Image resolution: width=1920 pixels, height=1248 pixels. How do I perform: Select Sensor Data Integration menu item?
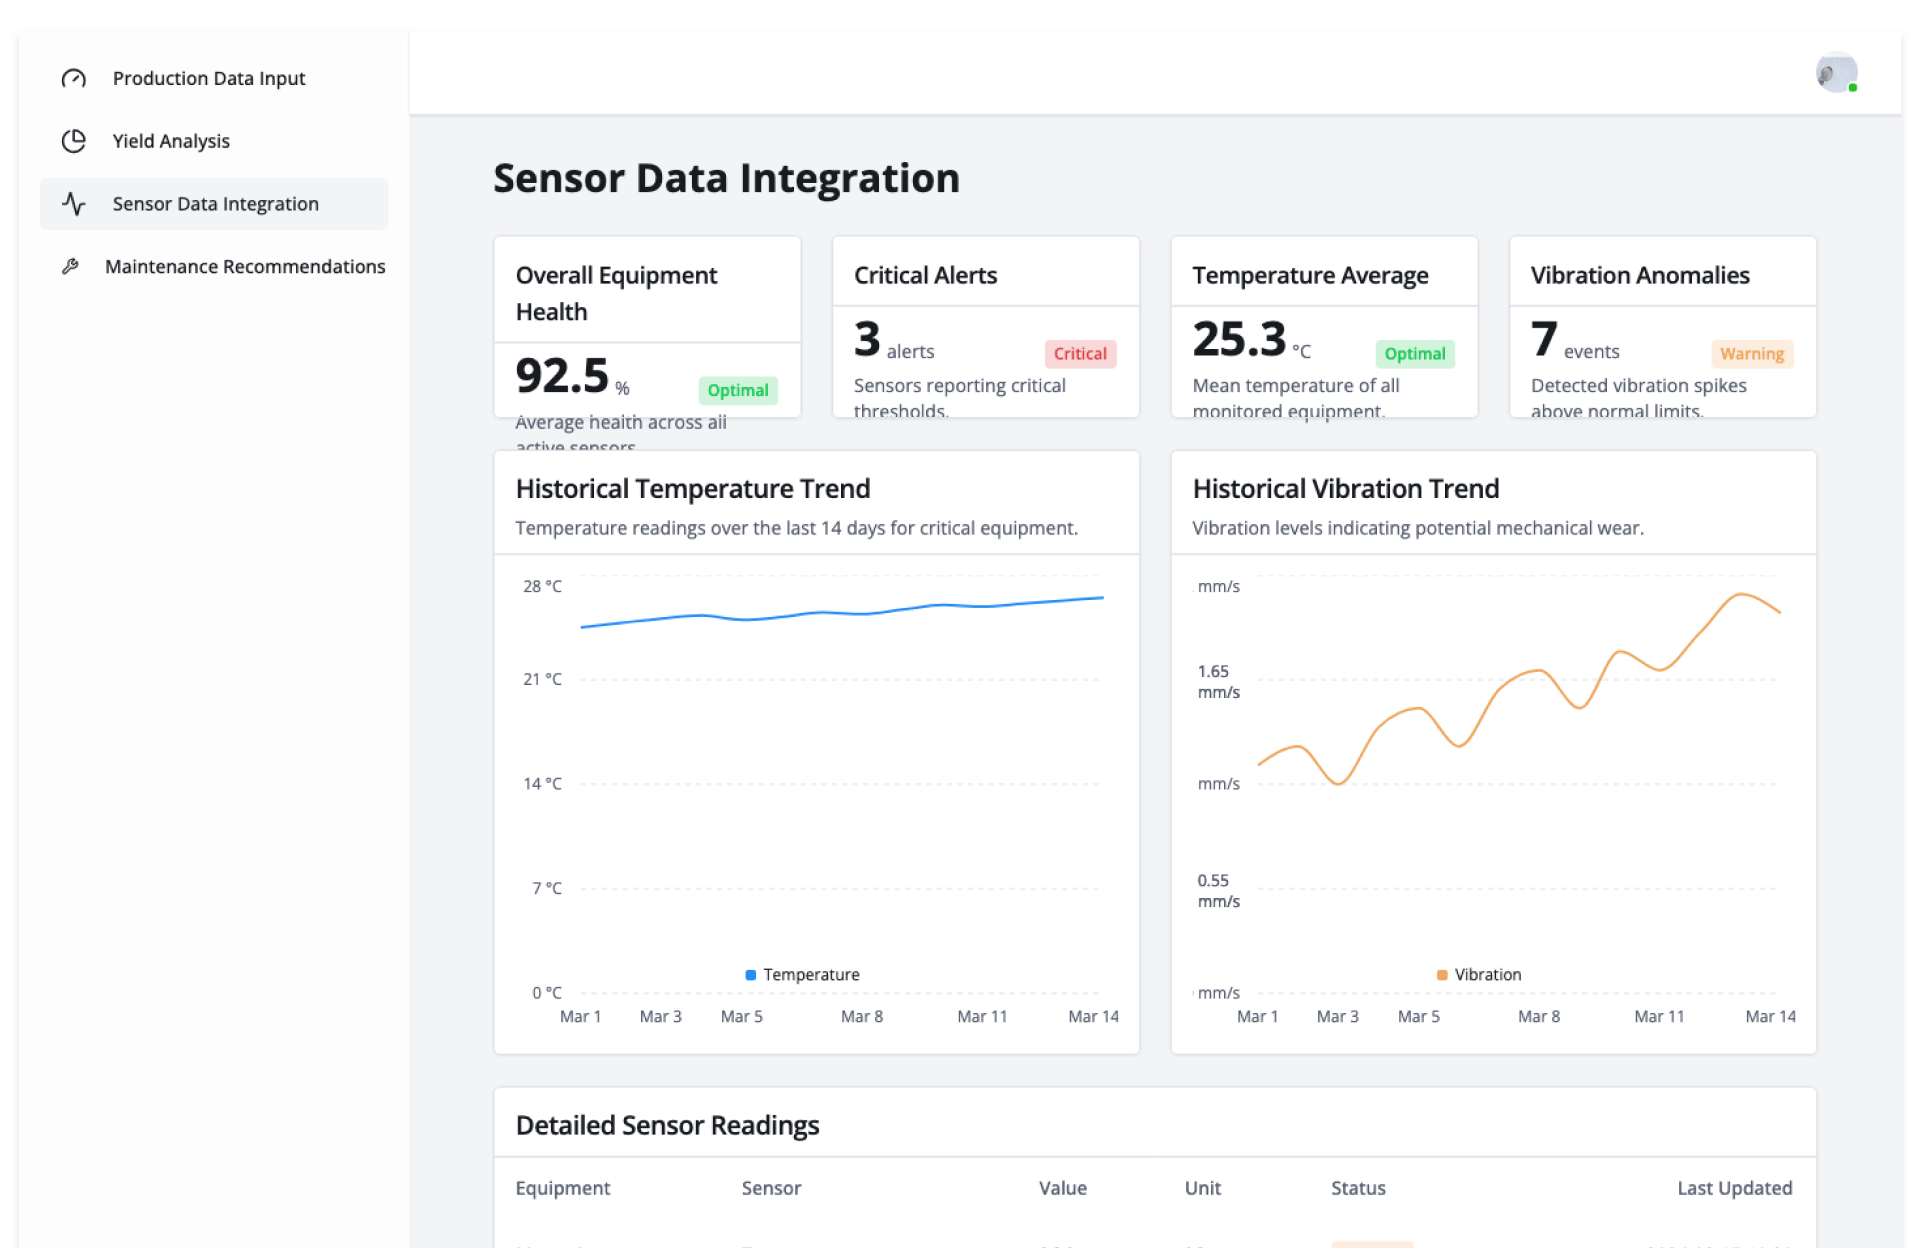215,204
